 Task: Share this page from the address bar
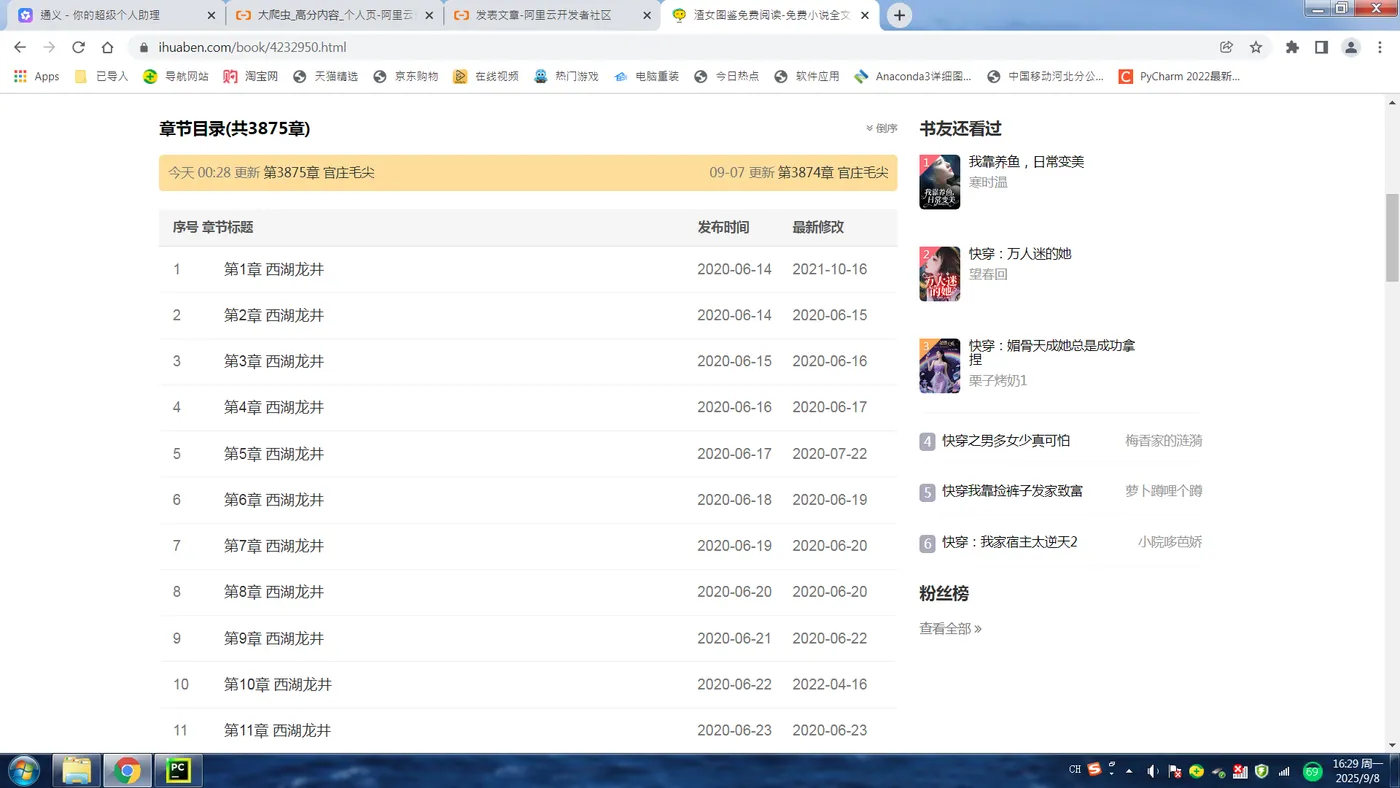coord(1227,47)
